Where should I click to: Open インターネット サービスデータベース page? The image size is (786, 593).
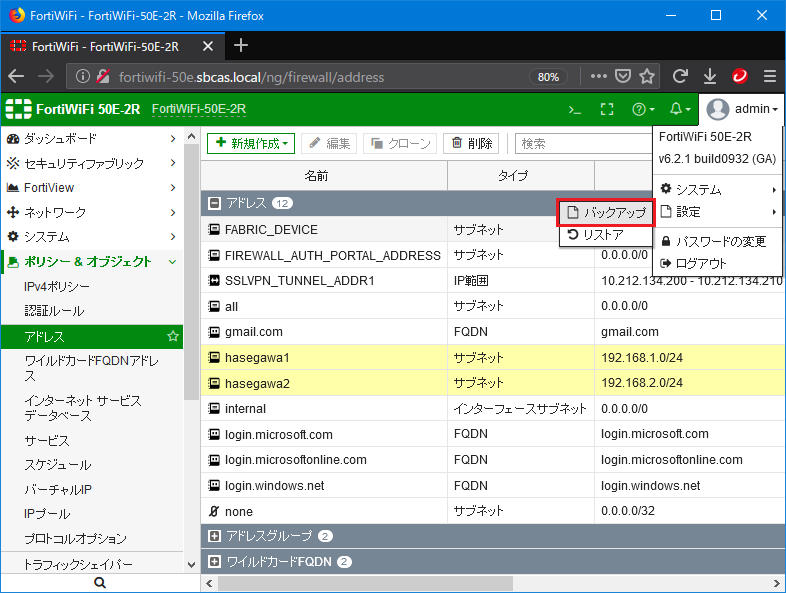pos(92,408)
